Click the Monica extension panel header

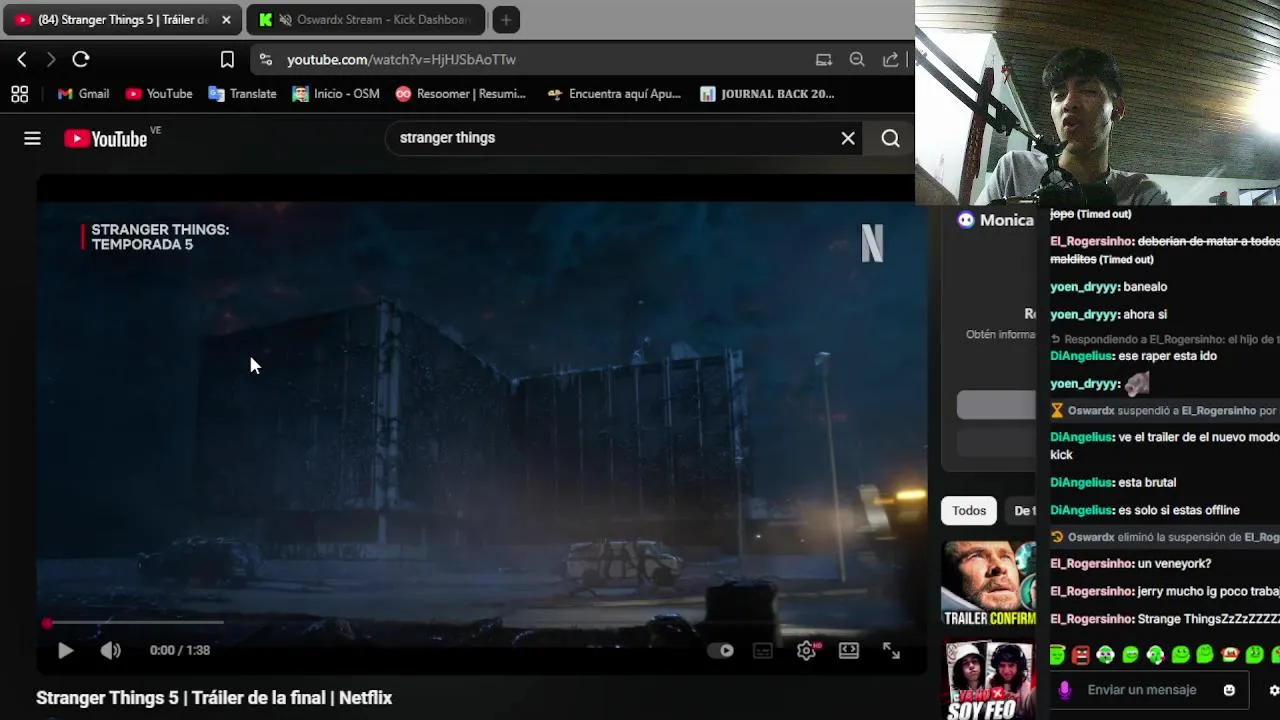995,221
